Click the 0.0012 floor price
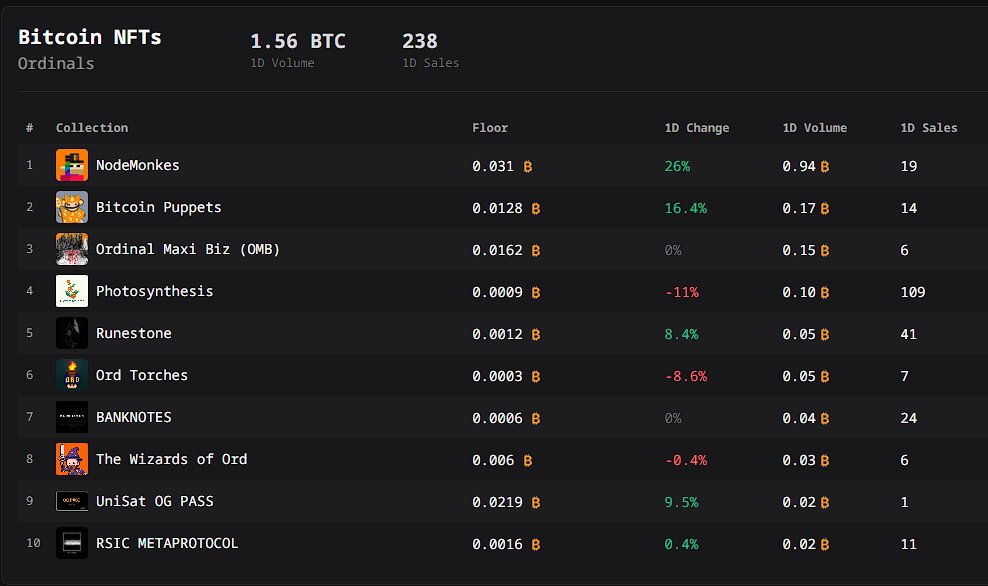 point(497,335)
